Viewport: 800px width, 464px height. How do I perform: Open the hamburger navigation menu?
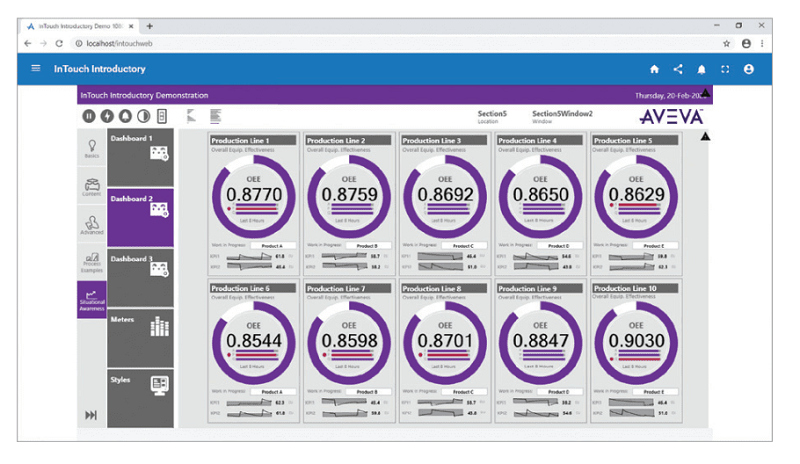click(x=36, y=69)
